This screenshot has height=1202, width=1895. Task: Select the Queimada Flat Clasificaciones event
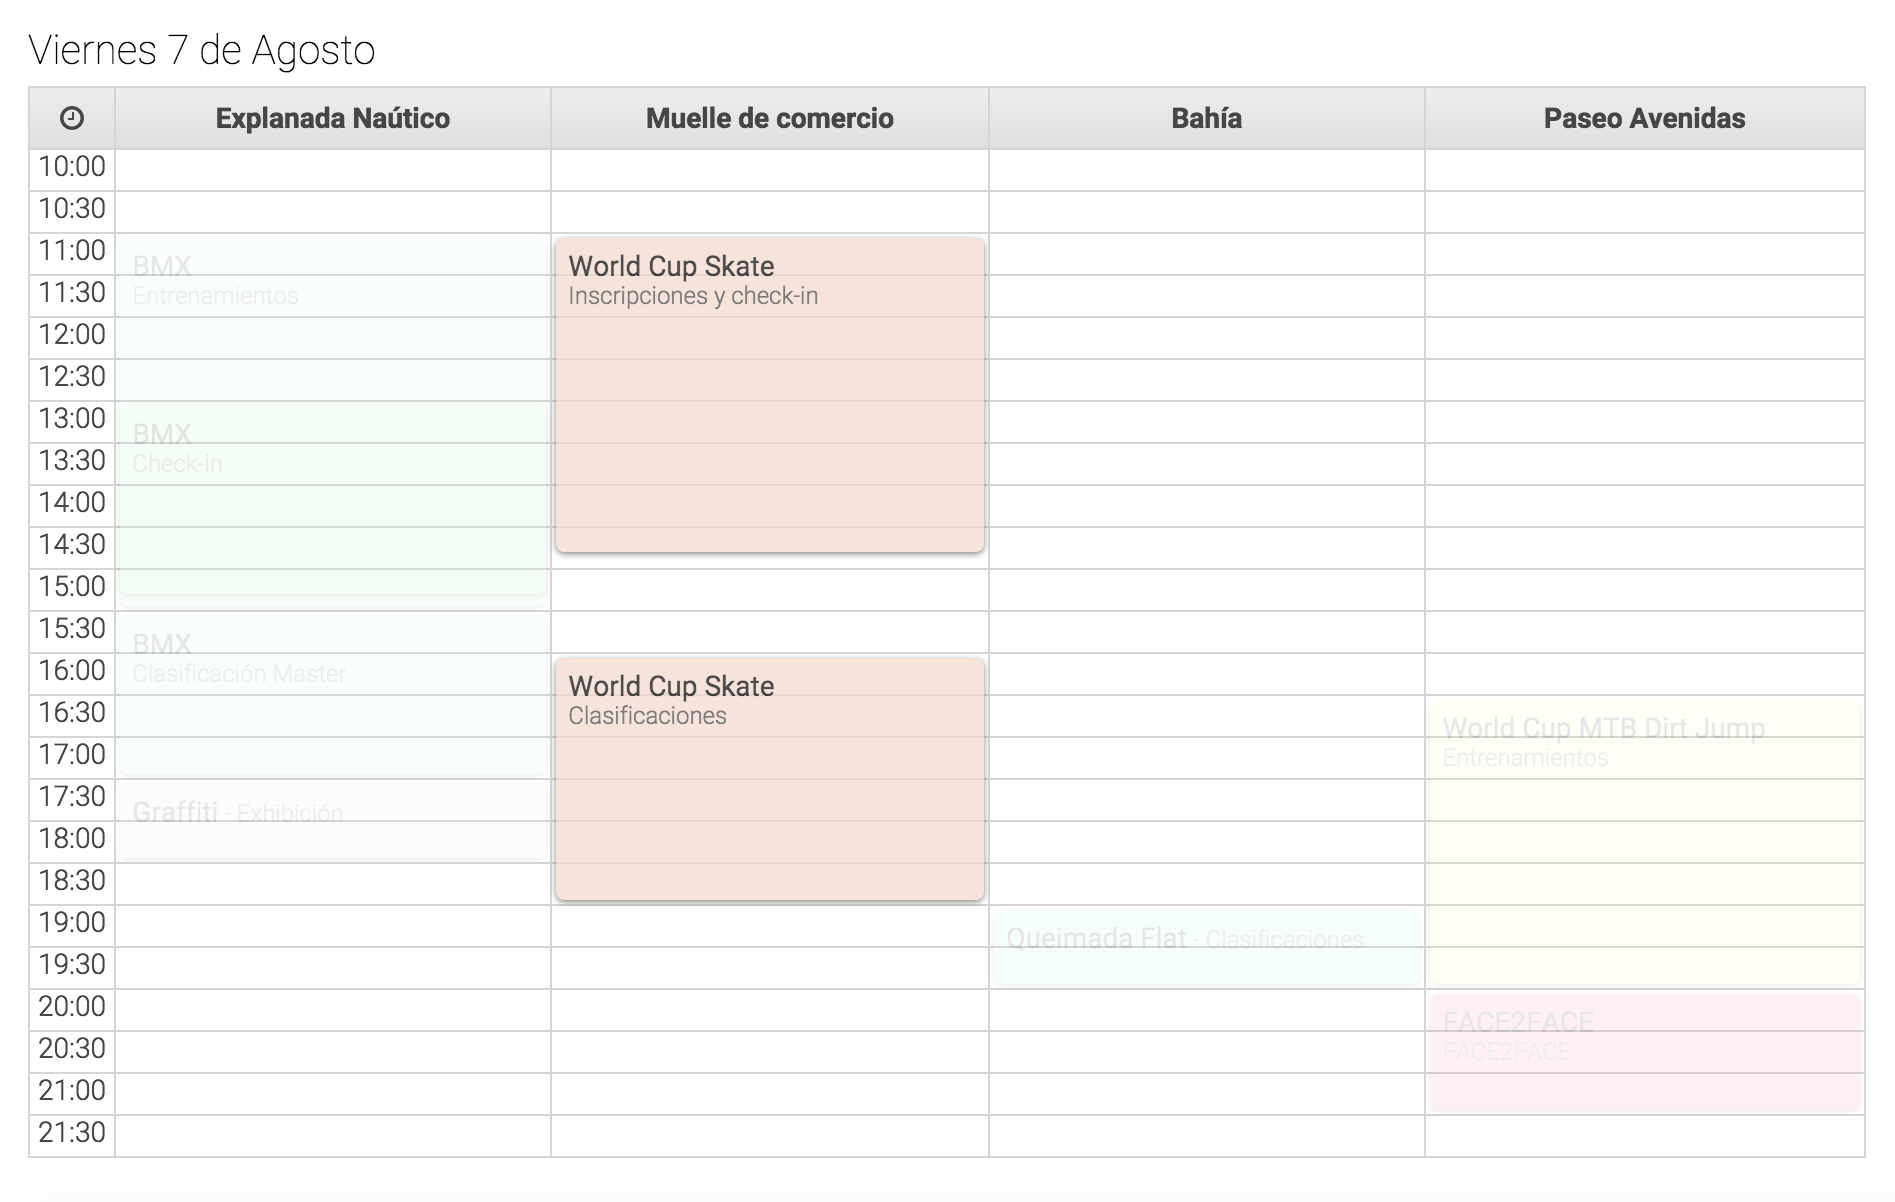[1206, 946]
